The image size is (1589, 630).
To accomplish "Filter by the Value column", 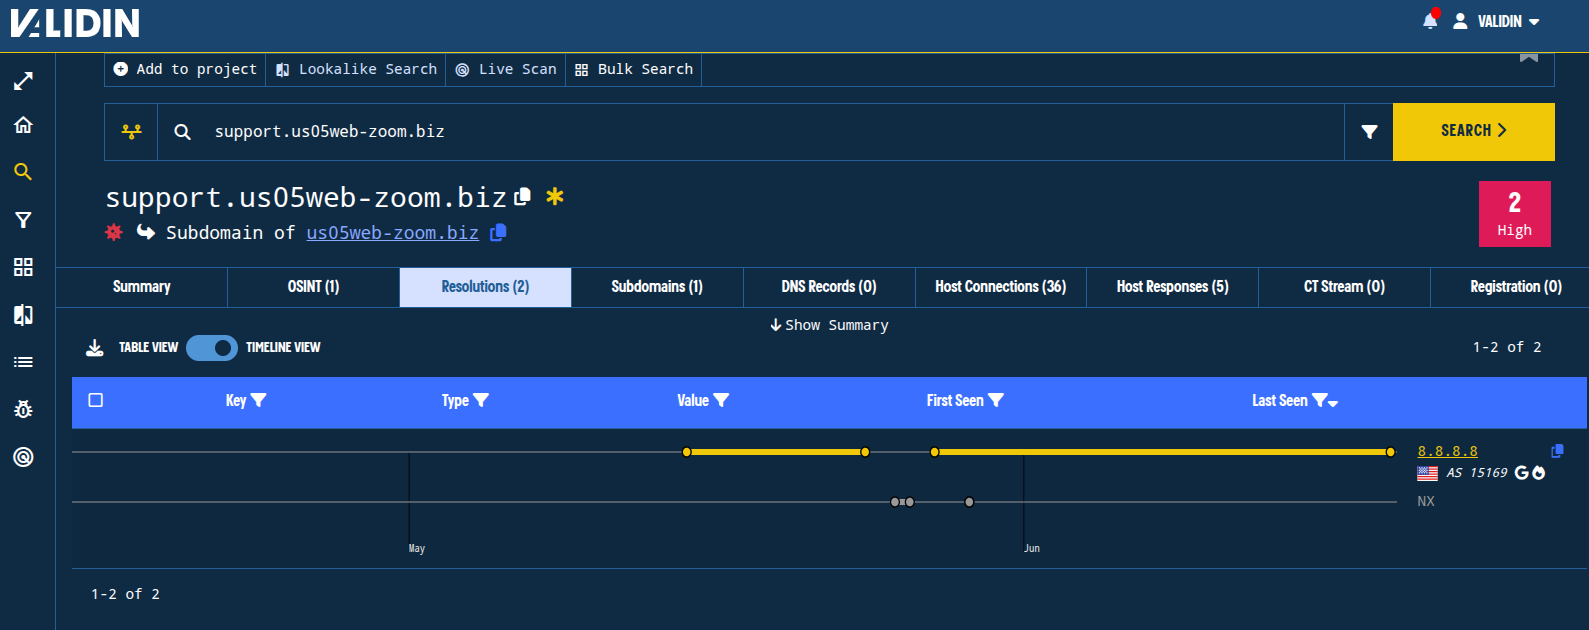I will coord(721,400).
